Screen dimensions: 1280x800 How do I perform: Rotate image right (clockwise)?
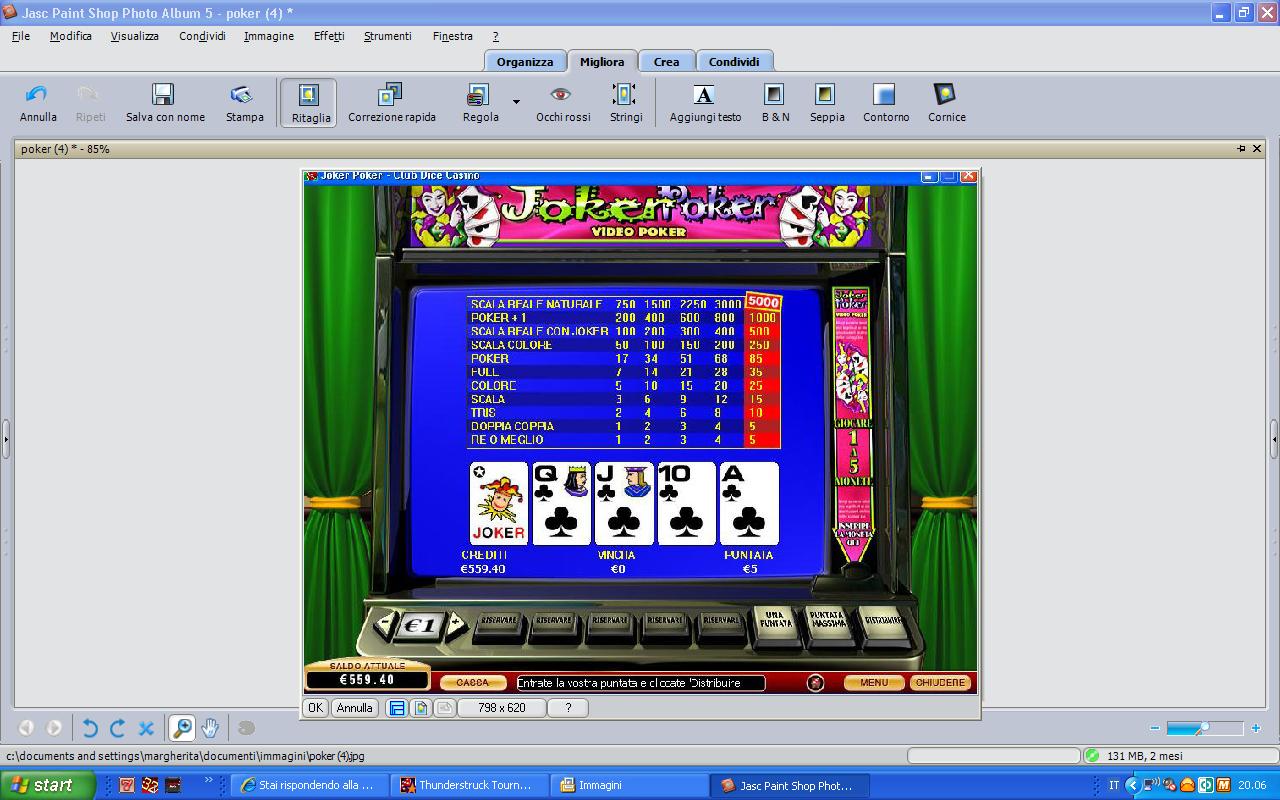point(117,728)
